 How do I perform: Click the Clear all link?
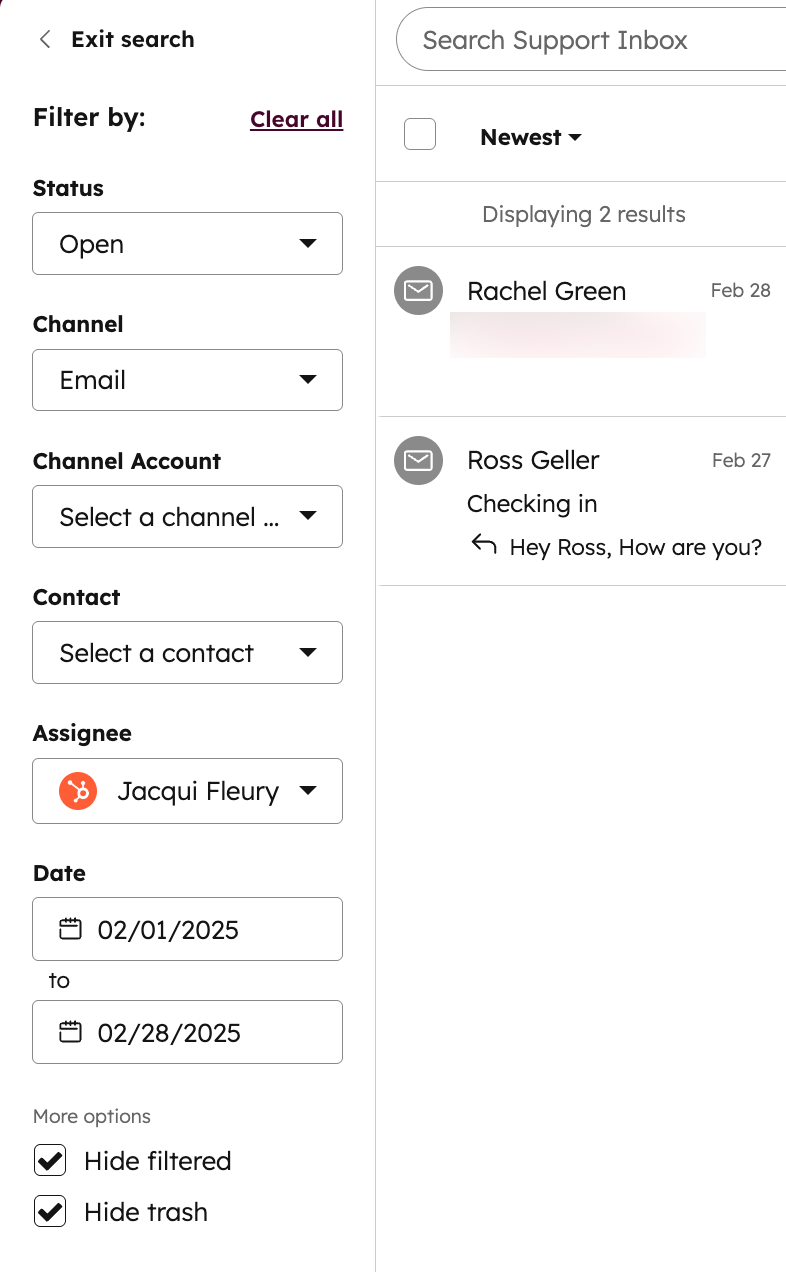296,119
